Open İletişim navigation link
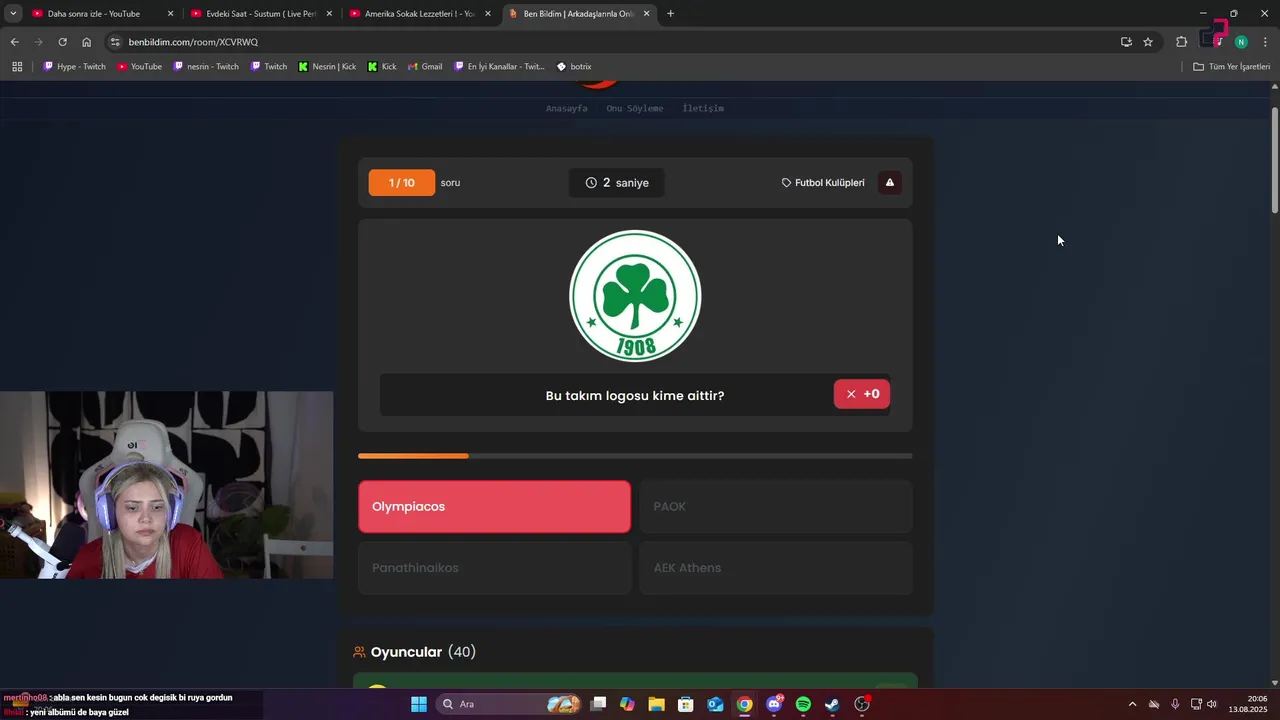Viewport: 1280px width, 720px height. [703, 108]
